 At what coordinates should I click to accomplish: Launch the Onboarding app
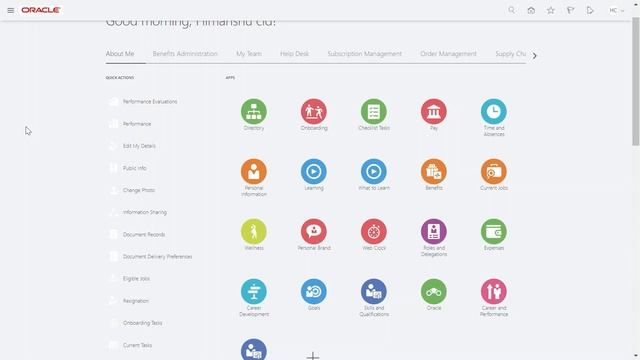pyautogui.click(x=314, y=111)
